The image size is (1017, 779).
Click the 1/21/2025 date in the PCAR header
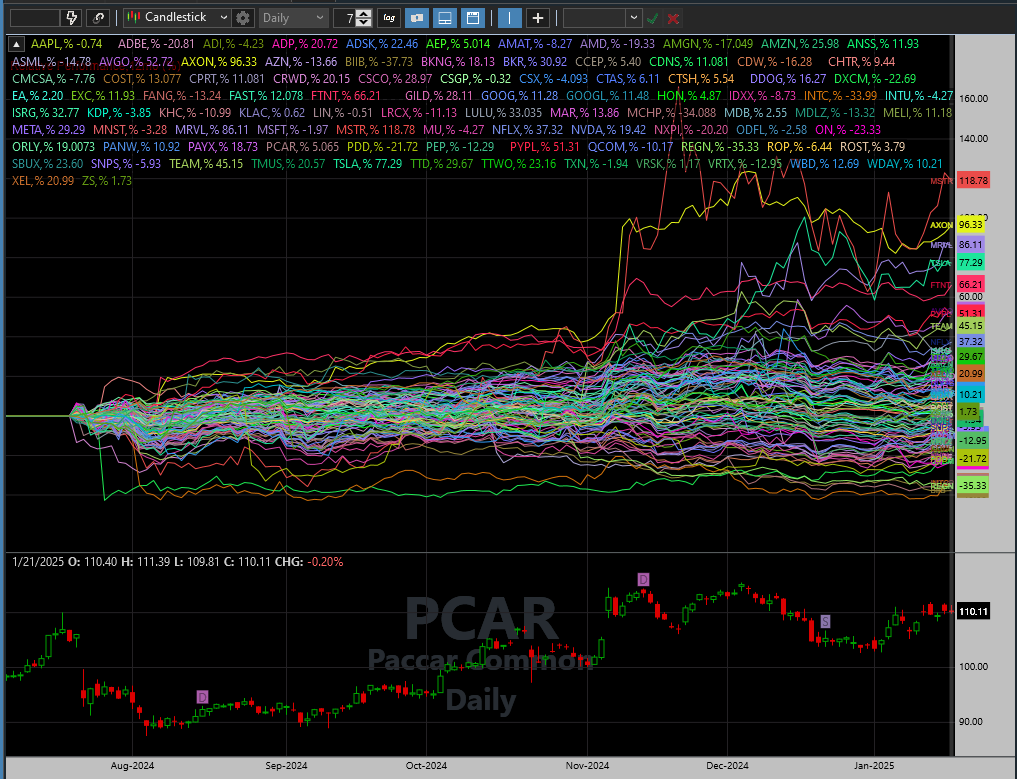coord(38,562)
